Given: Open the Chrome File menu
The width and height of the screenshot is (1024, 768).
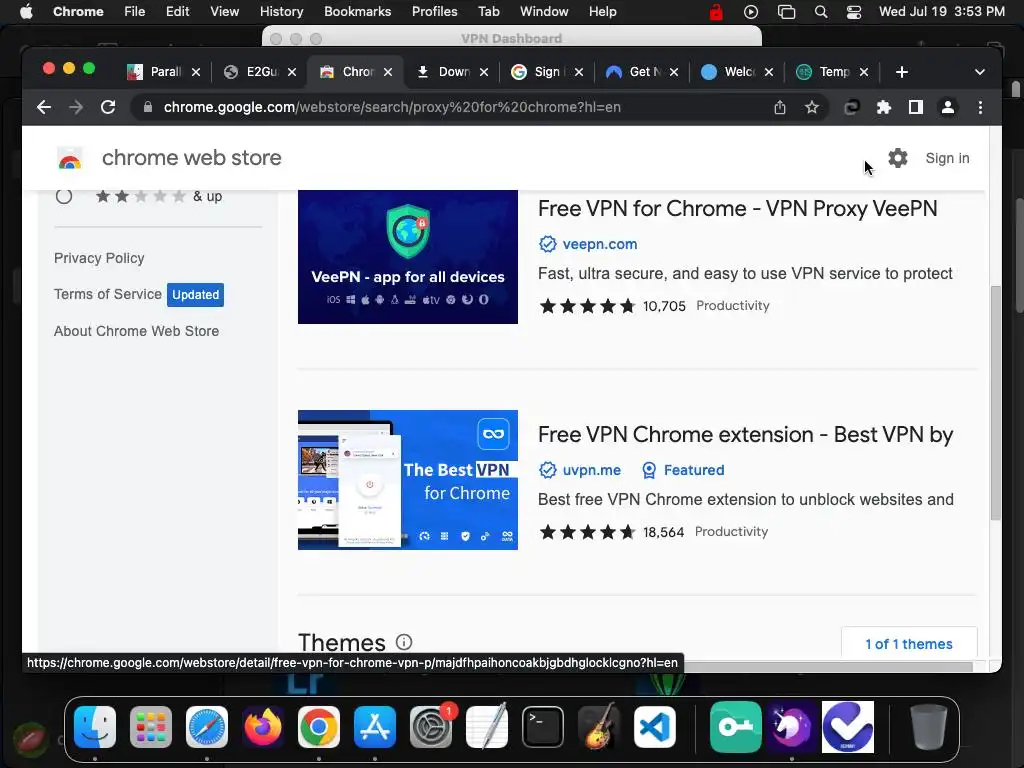Looking at the screenshot, I should pos(135,12).
